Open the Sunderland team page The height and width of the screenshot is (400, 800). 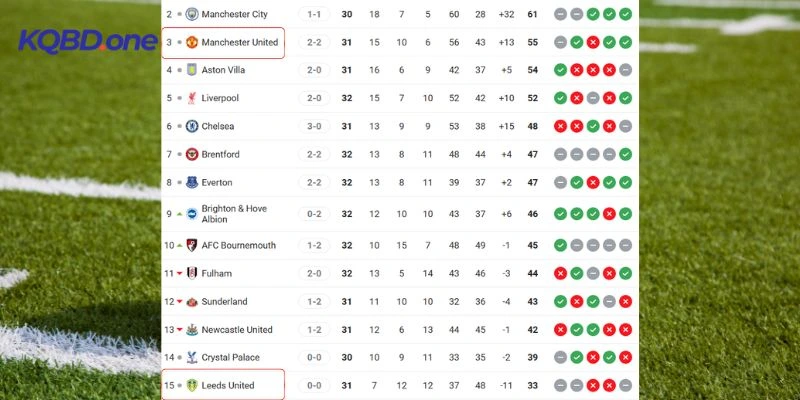226,301
